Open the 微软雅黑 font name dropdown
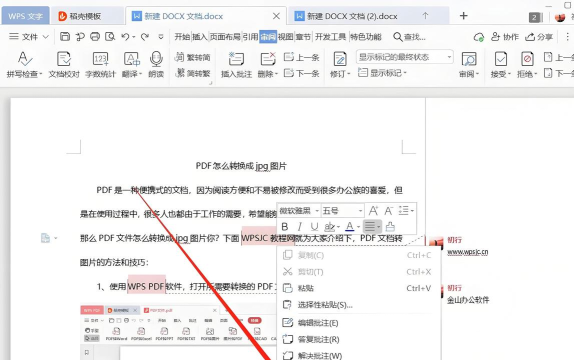Image resolution: width=574 pixels, height=360 pixels. (x=317, y=211)
